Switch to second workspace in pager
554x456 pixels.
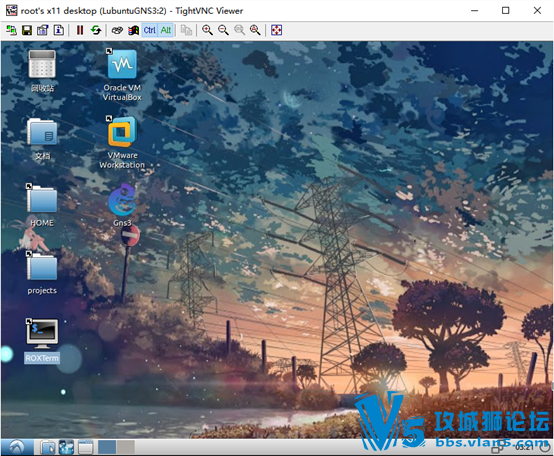tap(126, 447)
